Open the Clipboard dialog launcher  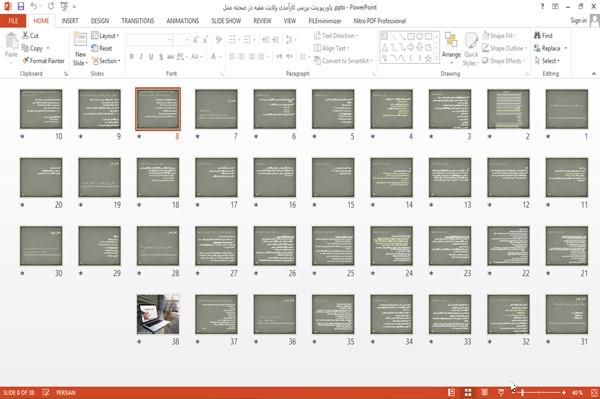pos(66,74)
